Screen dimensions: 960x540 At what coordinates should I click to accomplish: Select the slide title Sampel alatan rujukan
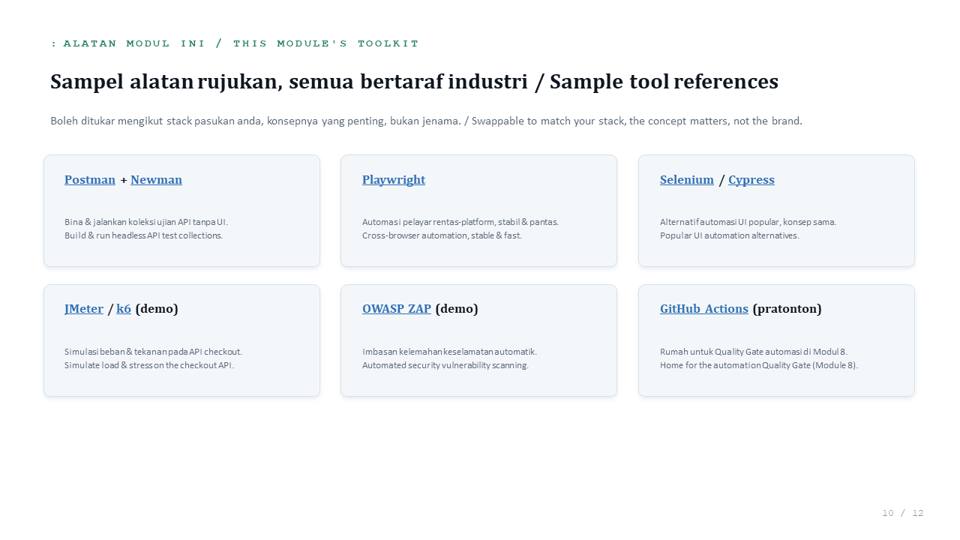pos(414,81)
